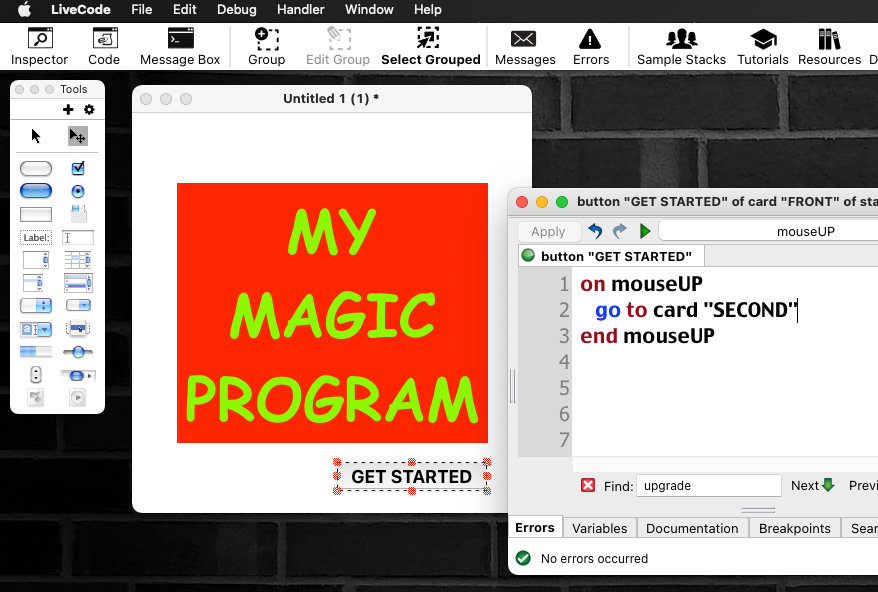Pick the popup menu control in Tools
This screenshot has height=592, width=878.
(78, 328)
